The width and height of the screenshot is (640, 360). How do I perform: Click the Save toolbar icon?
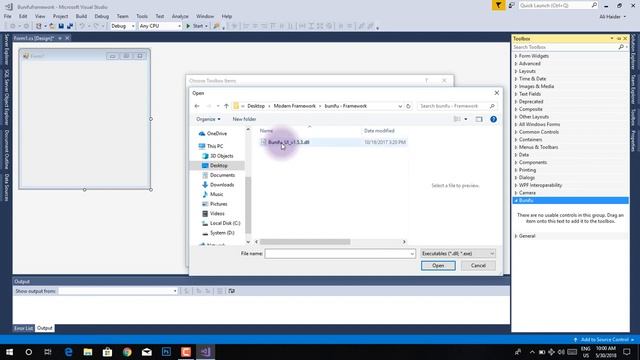[x=61, y=26]
